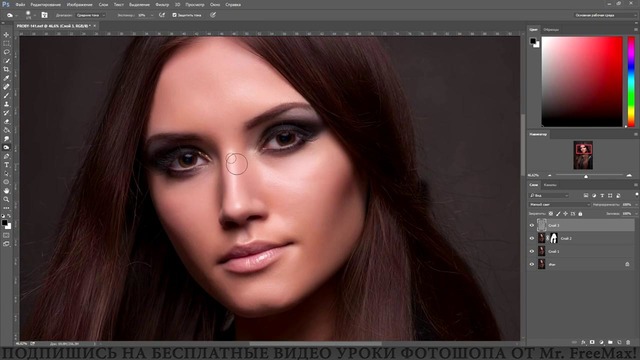Toggle pressure for size in options bar

pos(213,15)
